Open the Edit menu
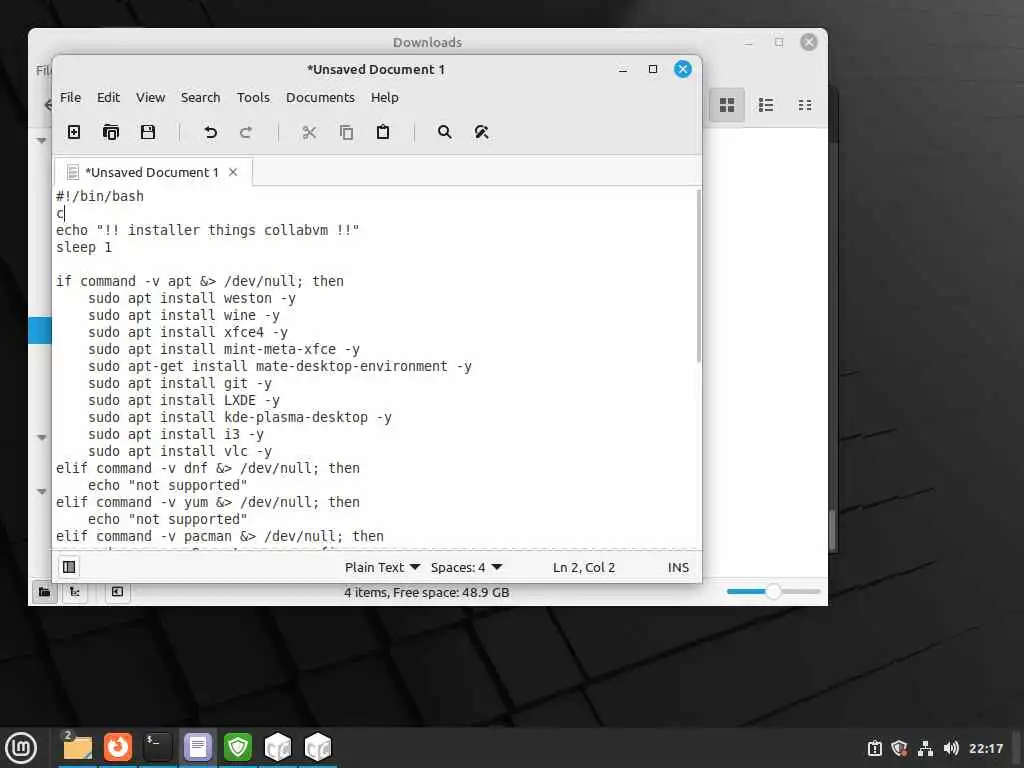The image size is (1024, 768). click(108, 97)
